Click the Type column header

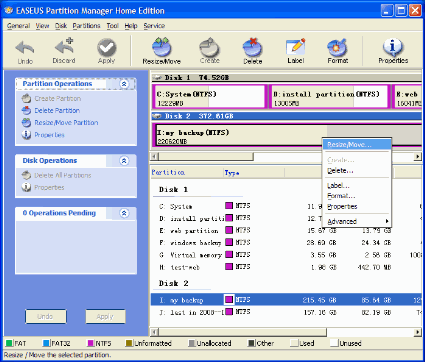[253, 172]
